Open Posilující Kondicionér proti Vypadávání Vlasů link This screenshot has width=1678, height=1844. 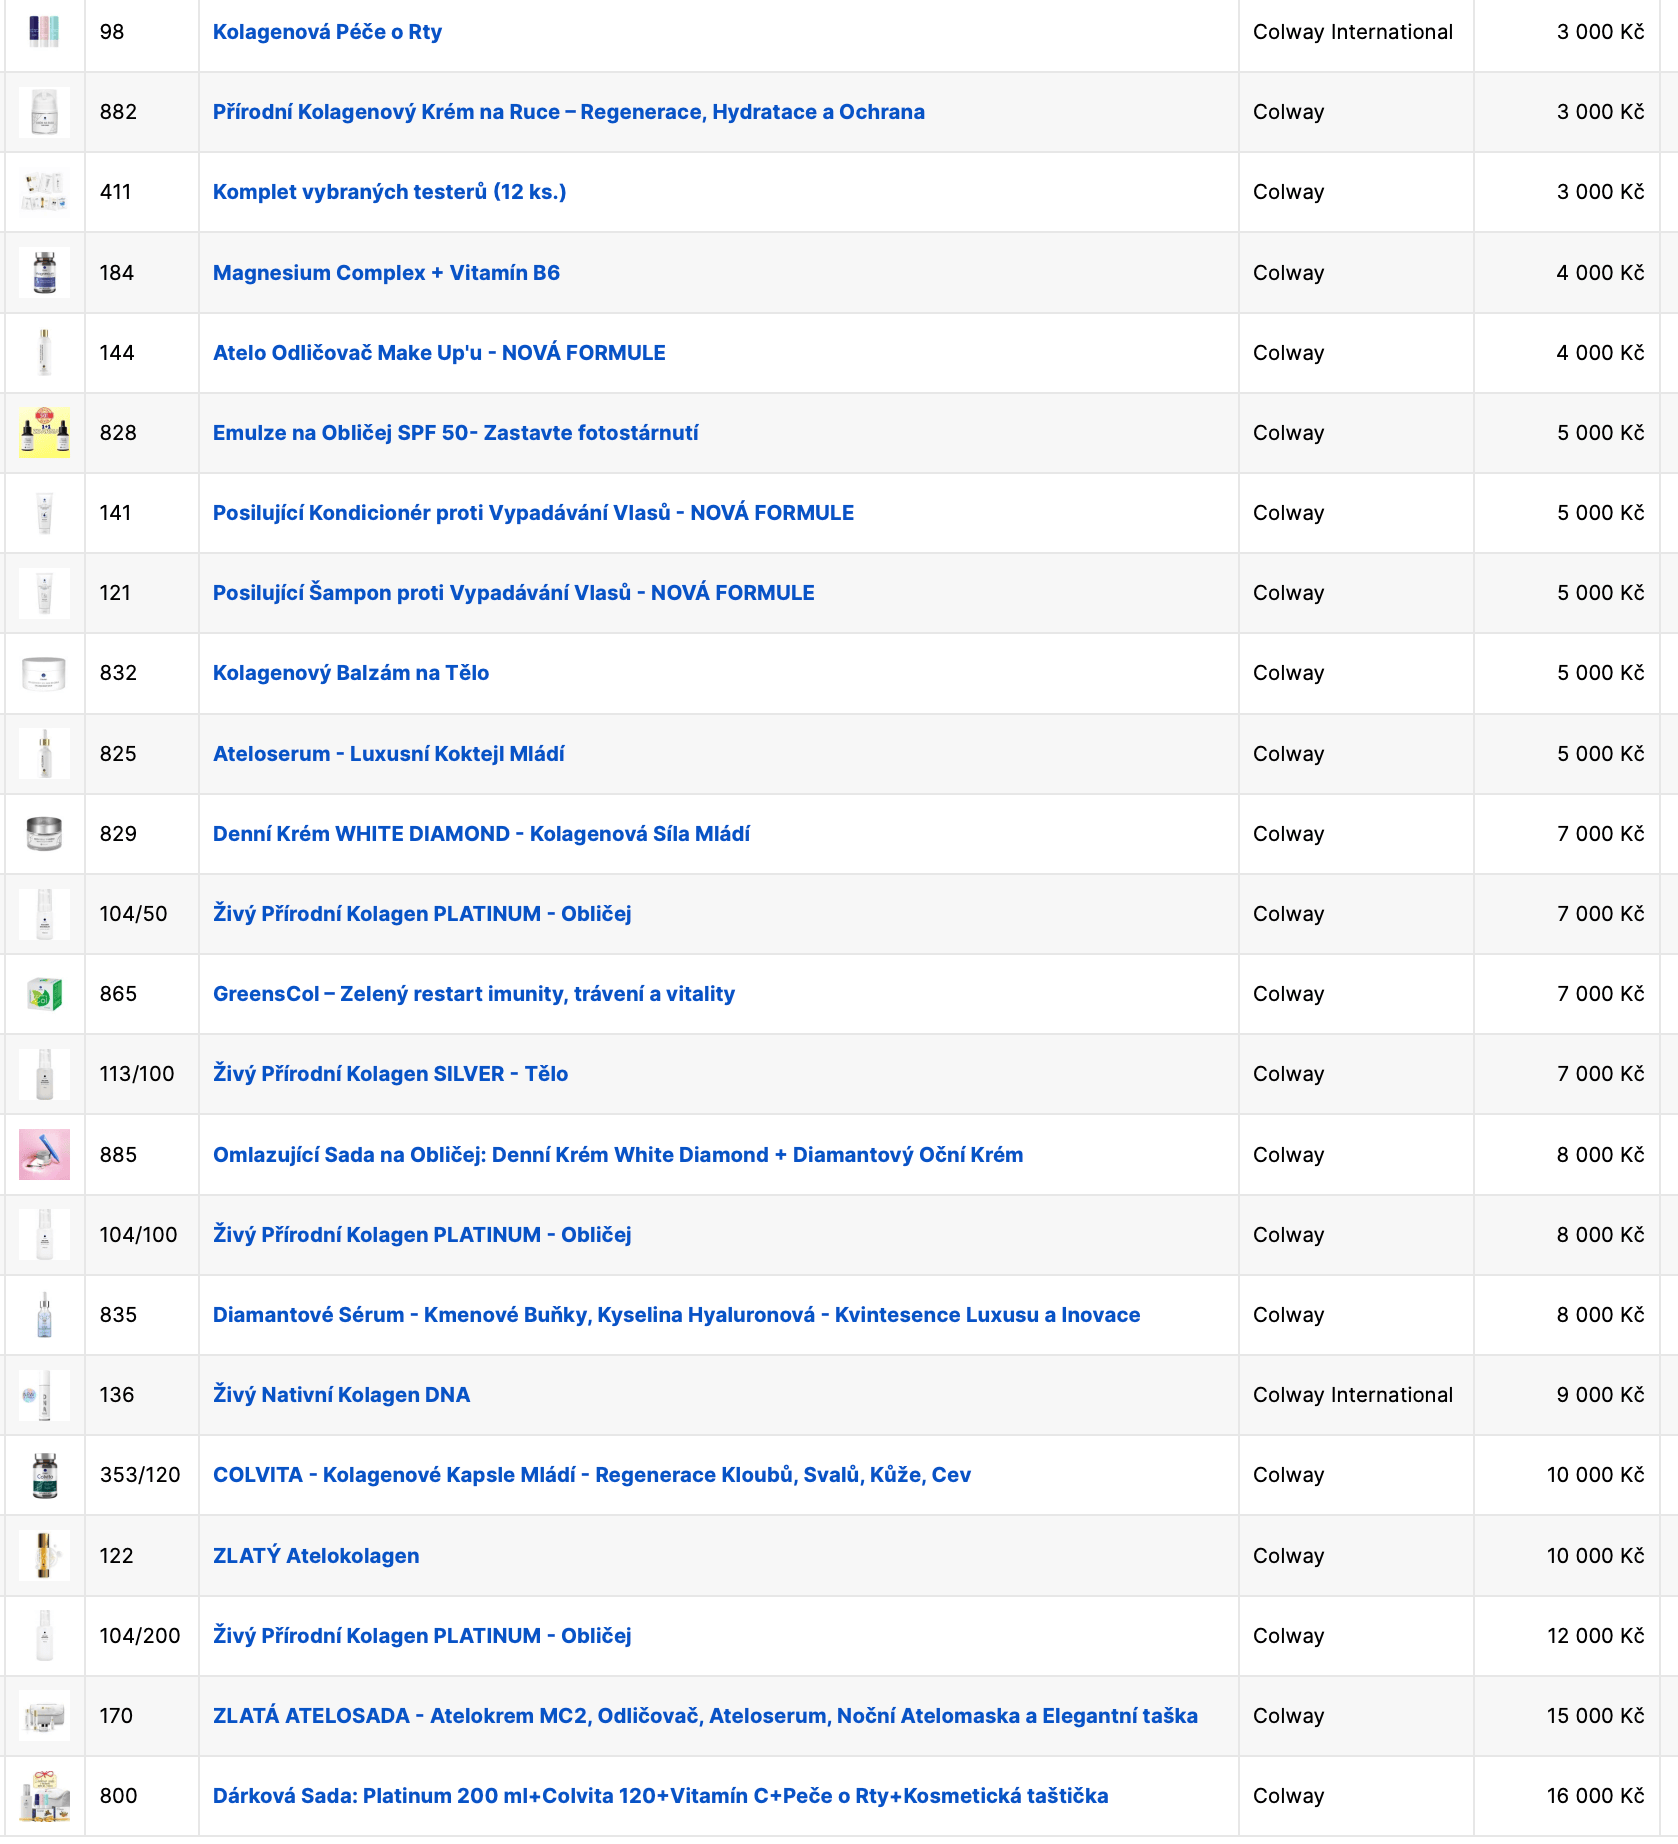(x=533, y=513)
